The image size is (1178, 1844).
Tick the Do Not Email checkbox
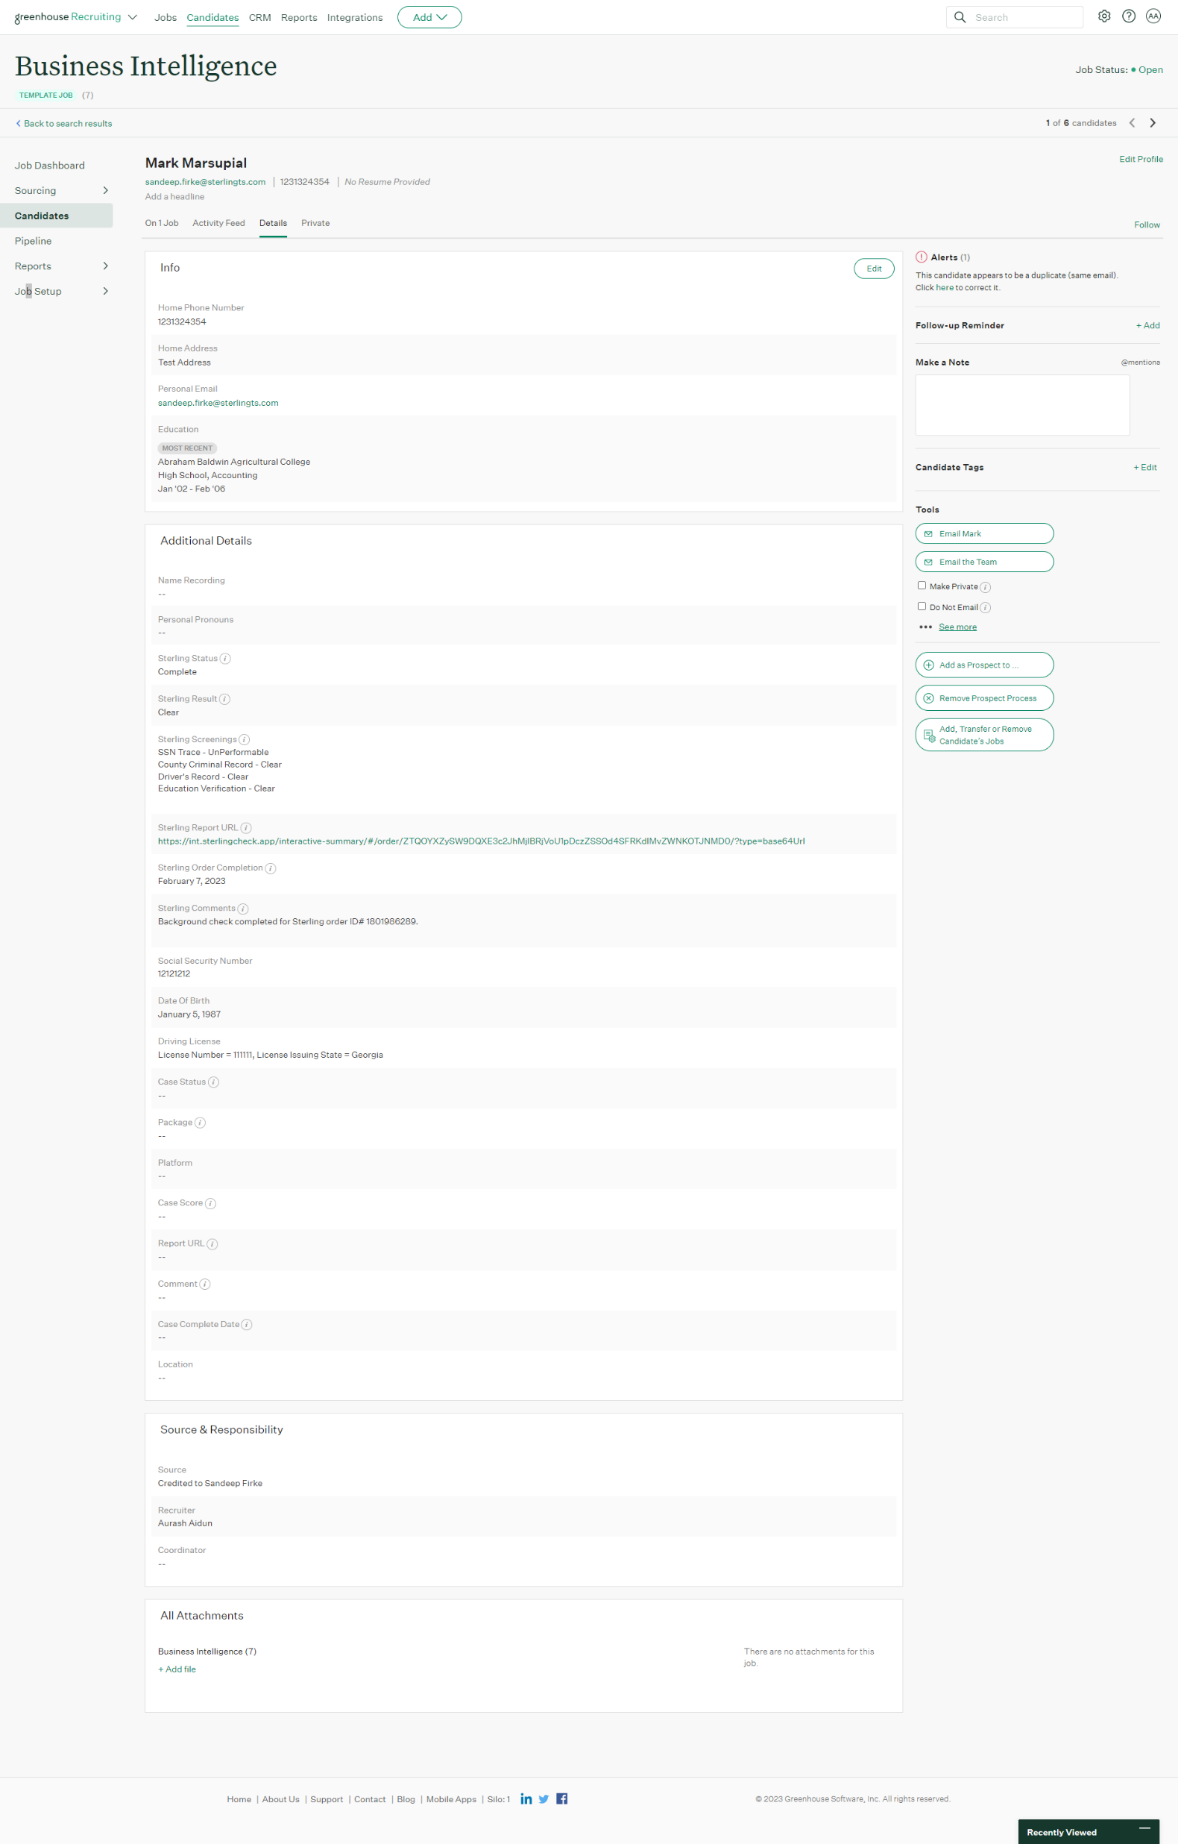(922, 606)
